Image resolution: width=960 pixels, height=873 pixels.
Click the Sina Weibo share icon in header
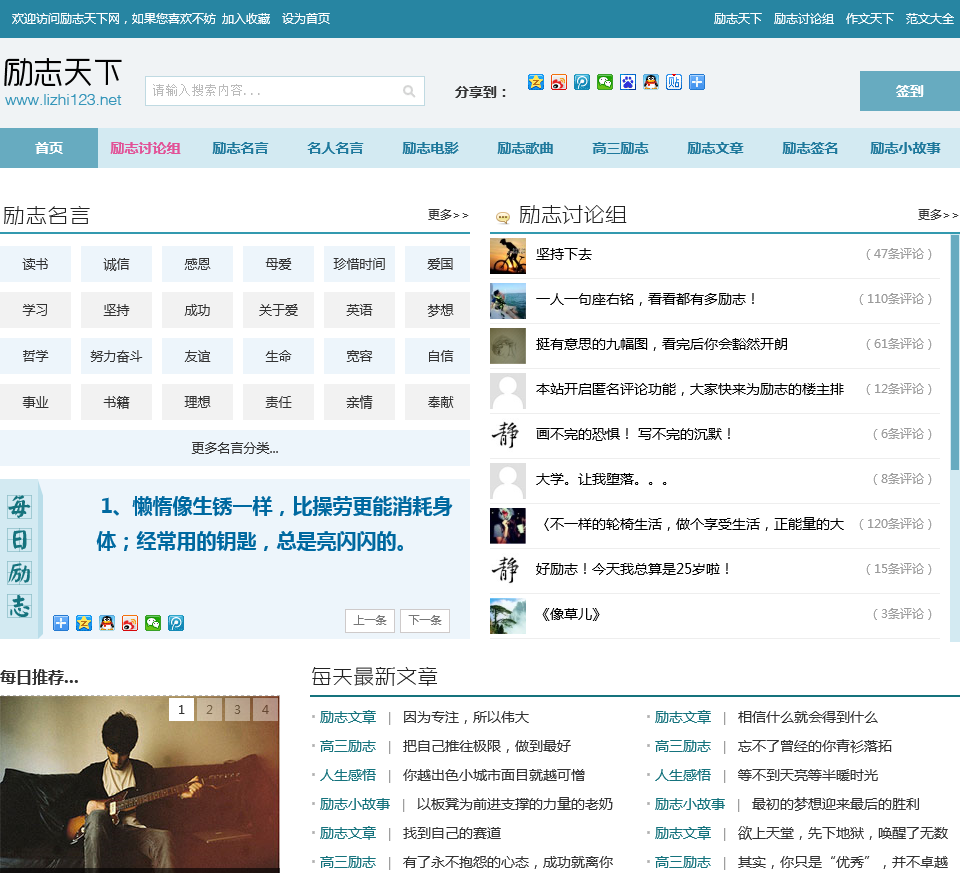(559, 82)
